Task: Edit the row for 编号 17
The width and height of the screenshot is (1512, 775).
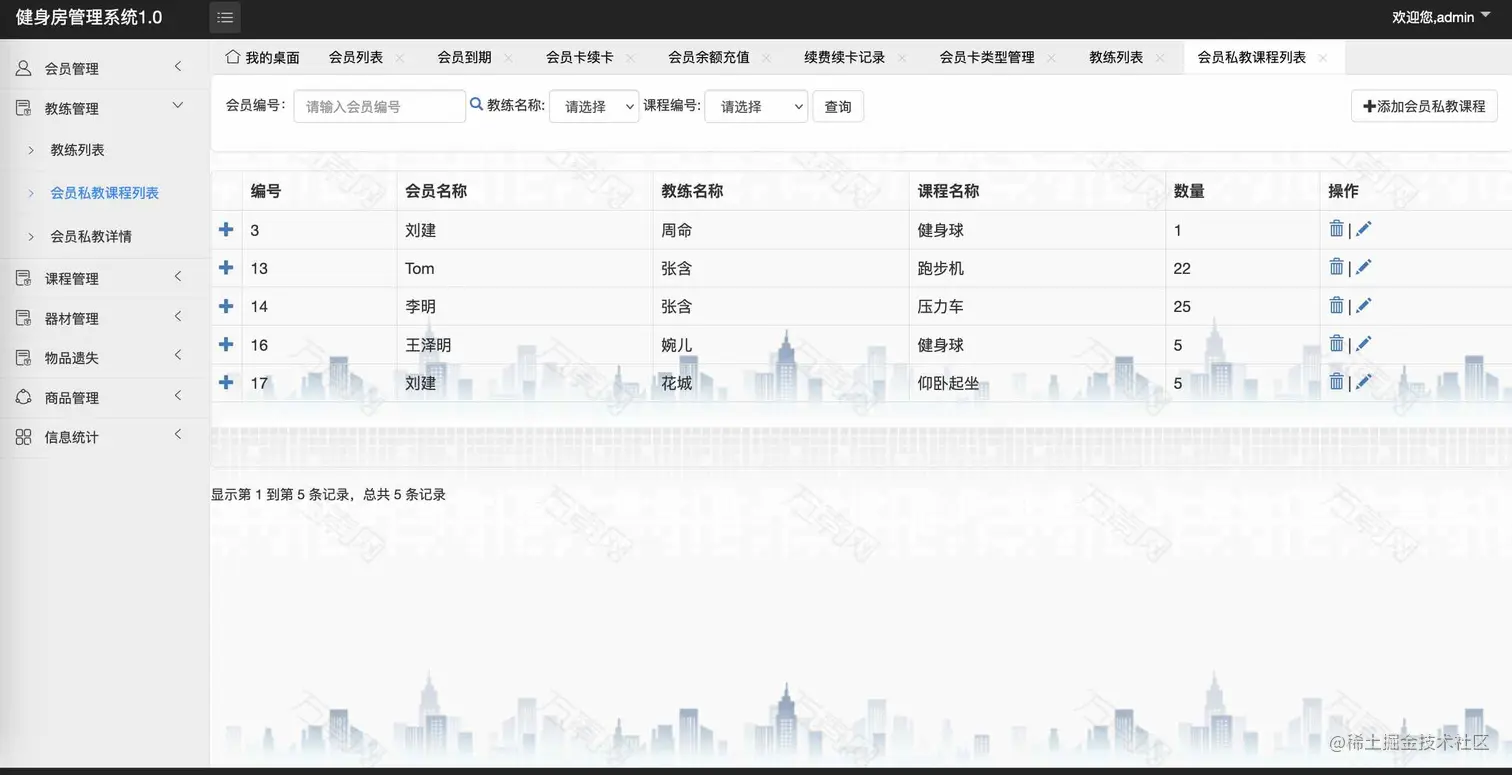Action: 1363,382
